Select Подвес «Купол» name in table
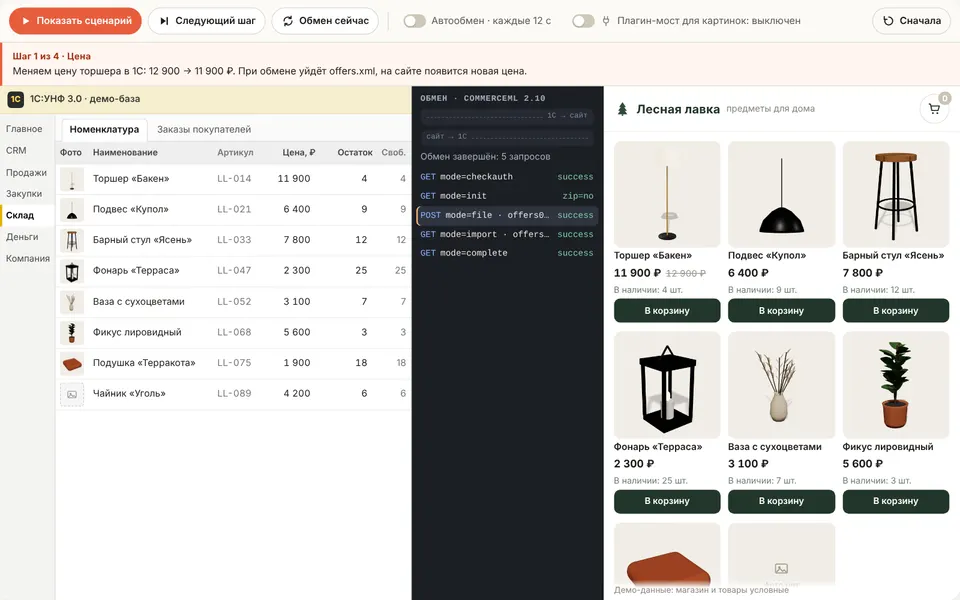Image resolution: width=960 pixels, height=600 pixels. click(x=130, y=209)
